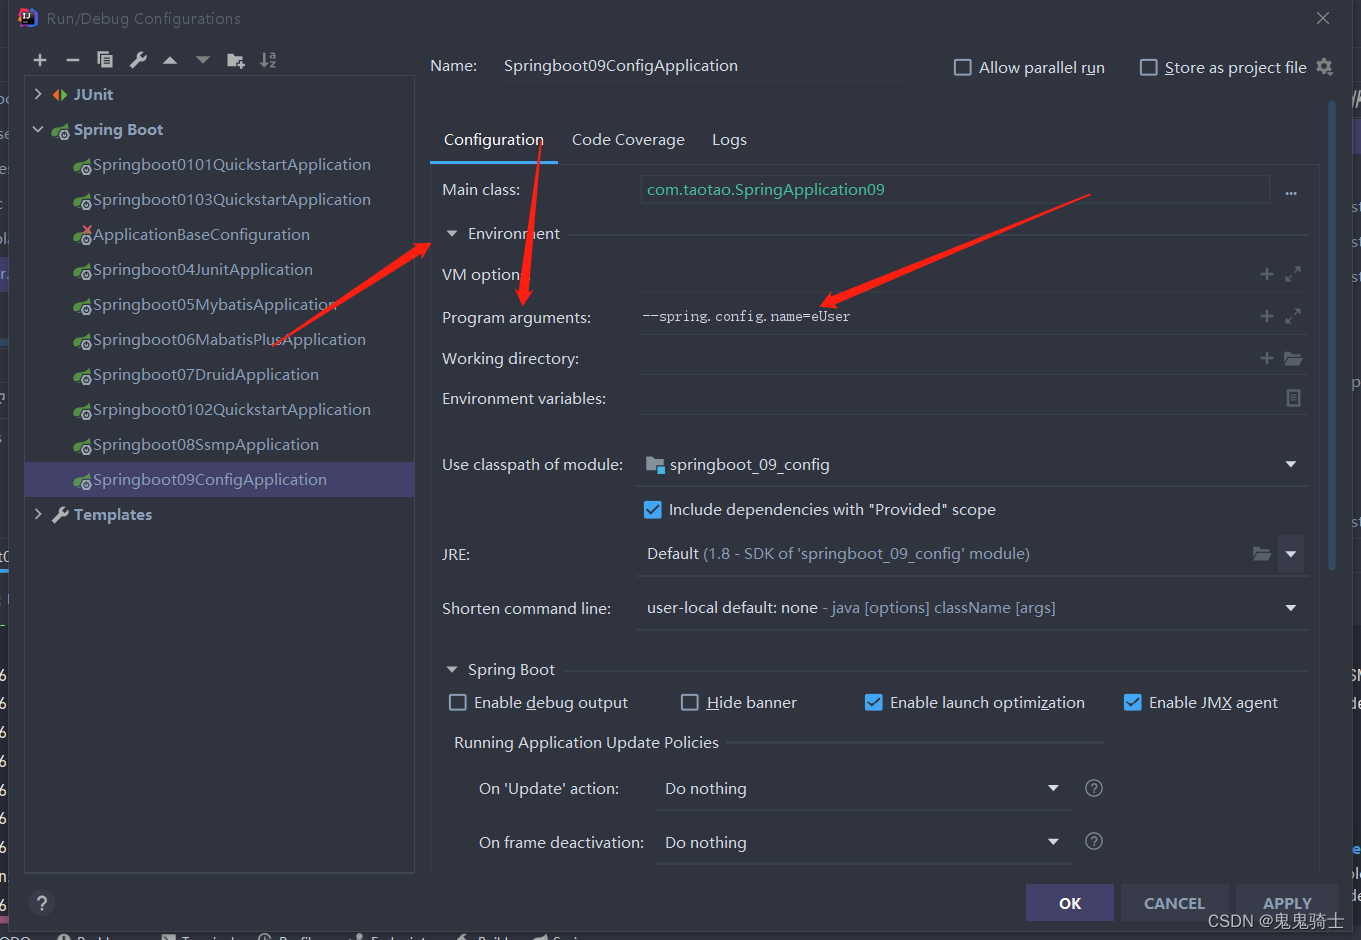Collapse the Spring Boot tree node
This screenshot has height=940, width=1361.
click(38, 129)
